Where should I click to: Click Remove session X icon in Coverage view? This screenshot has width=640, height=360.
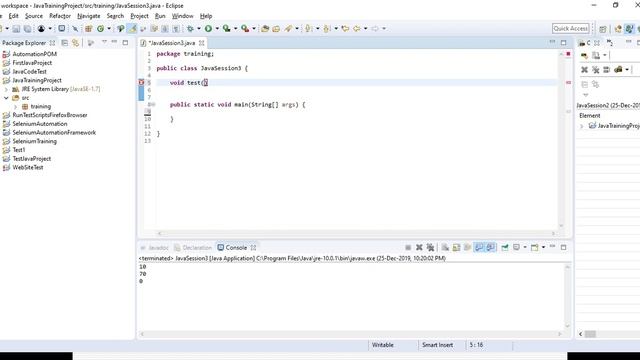(584, 70)
